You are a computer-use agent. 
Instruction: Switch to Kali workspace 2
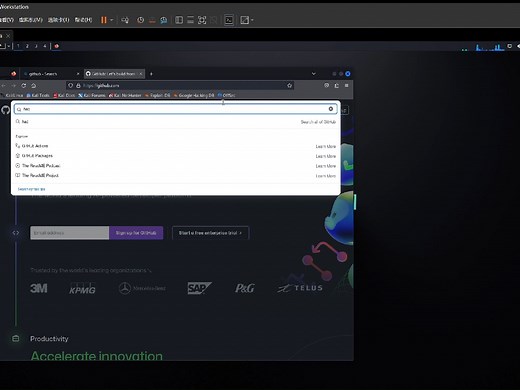tap(27, 46)
